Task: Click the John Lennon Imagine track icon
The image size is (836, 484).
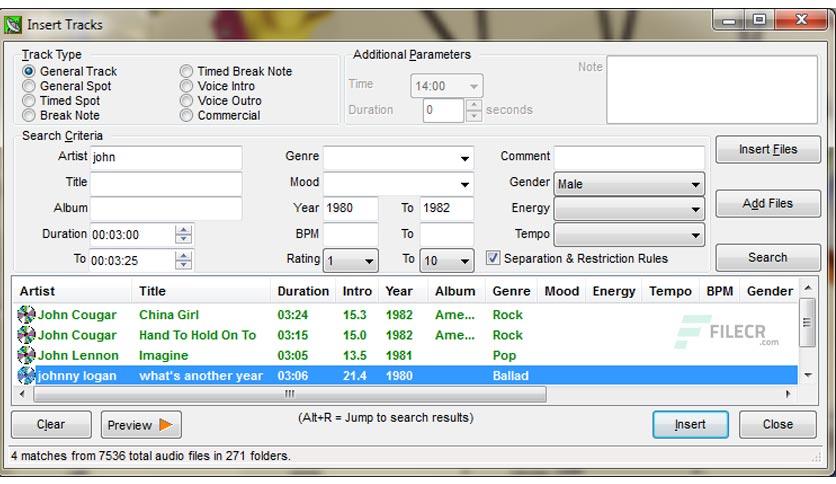Action: tap(27, 355)
